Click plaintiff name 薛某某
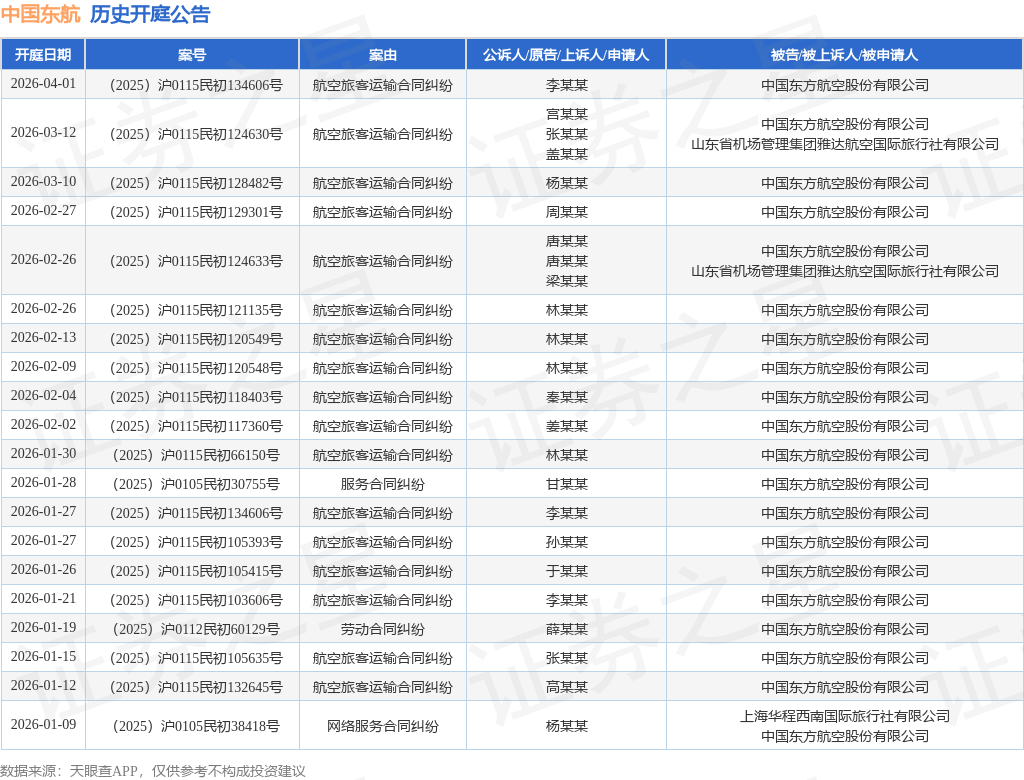The image size is (1024, 780). [566, 629]
